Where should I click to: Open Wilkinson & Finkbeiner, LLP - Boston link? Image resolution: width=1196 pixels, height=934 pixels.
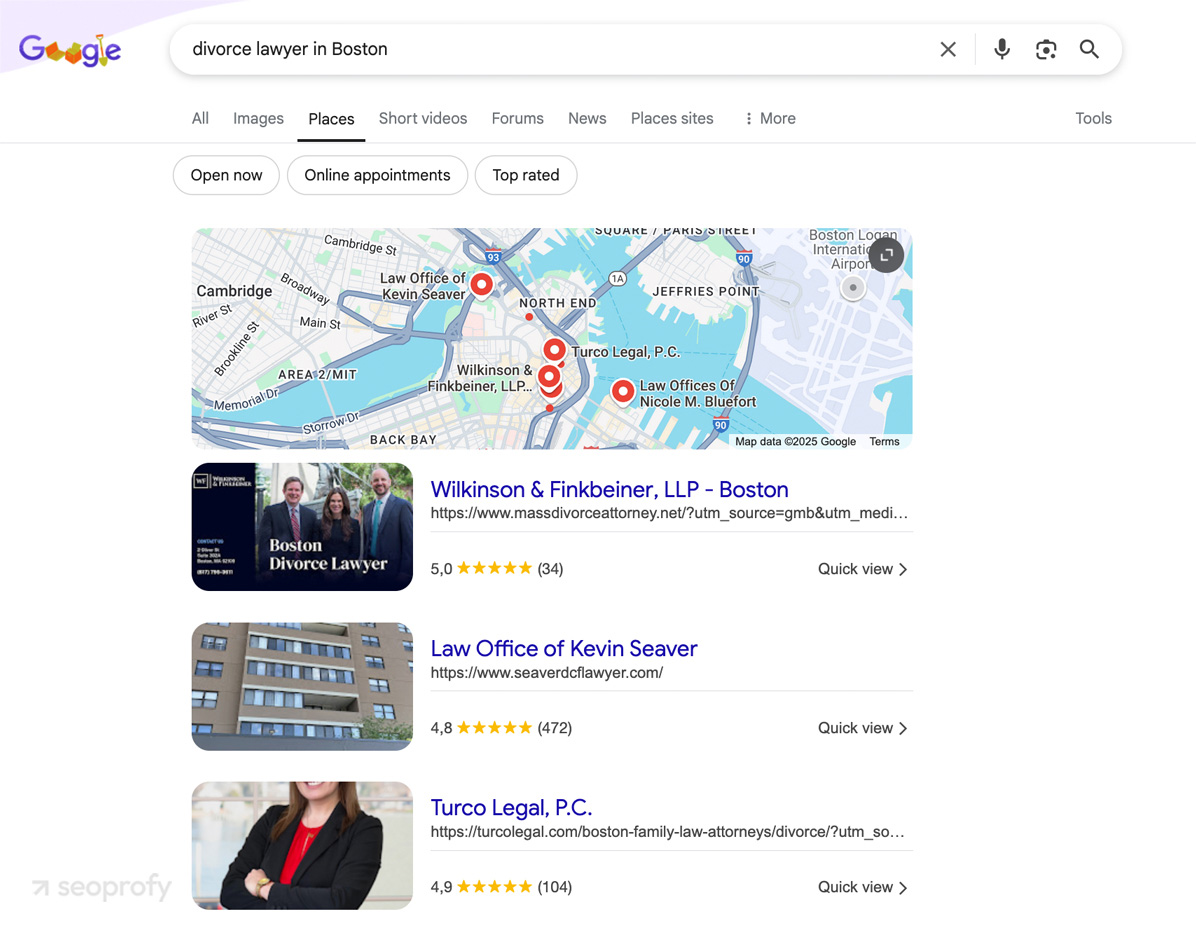click(609, 489)
